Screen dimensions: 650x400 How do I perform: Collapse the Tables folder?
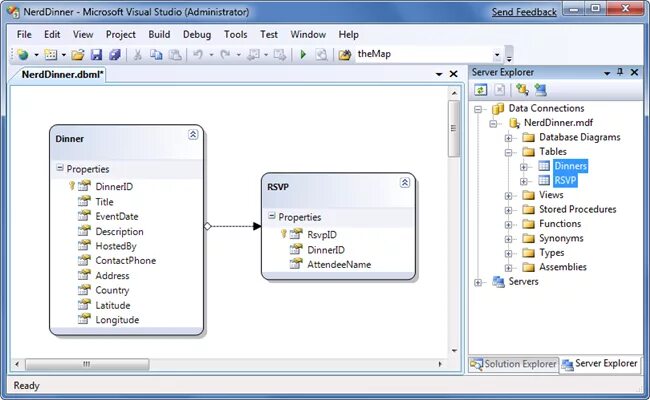pyautogui.click(x=508, y=153)
